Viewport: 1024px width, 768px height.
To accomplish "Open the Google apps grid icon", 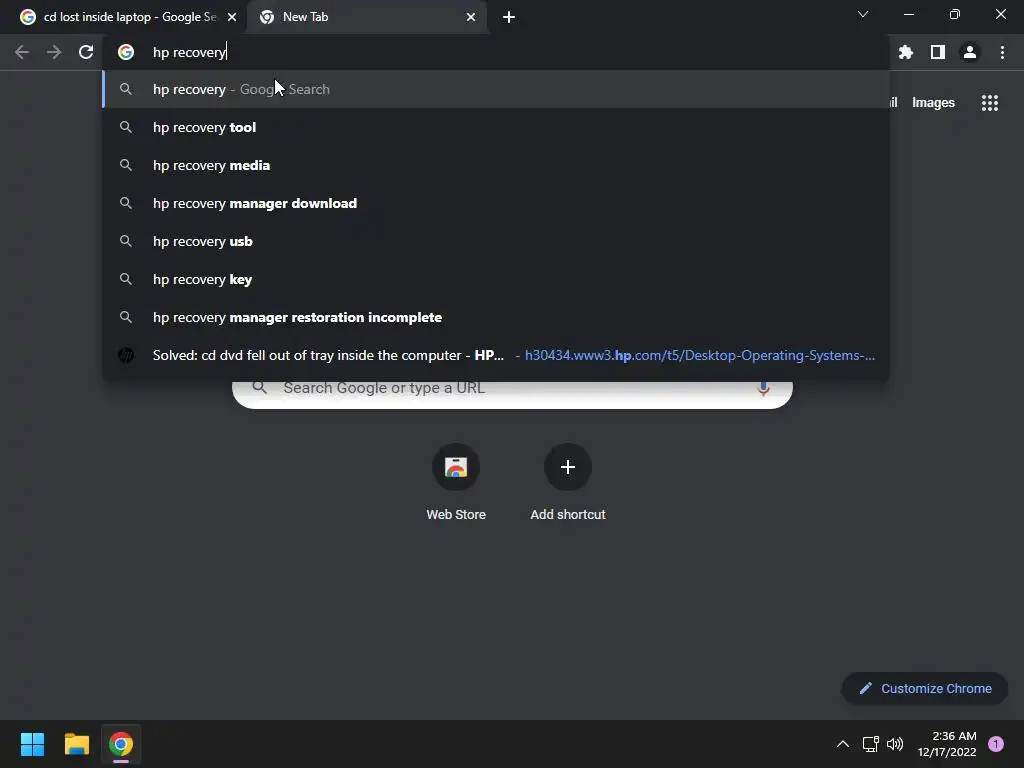I will 990,103.
